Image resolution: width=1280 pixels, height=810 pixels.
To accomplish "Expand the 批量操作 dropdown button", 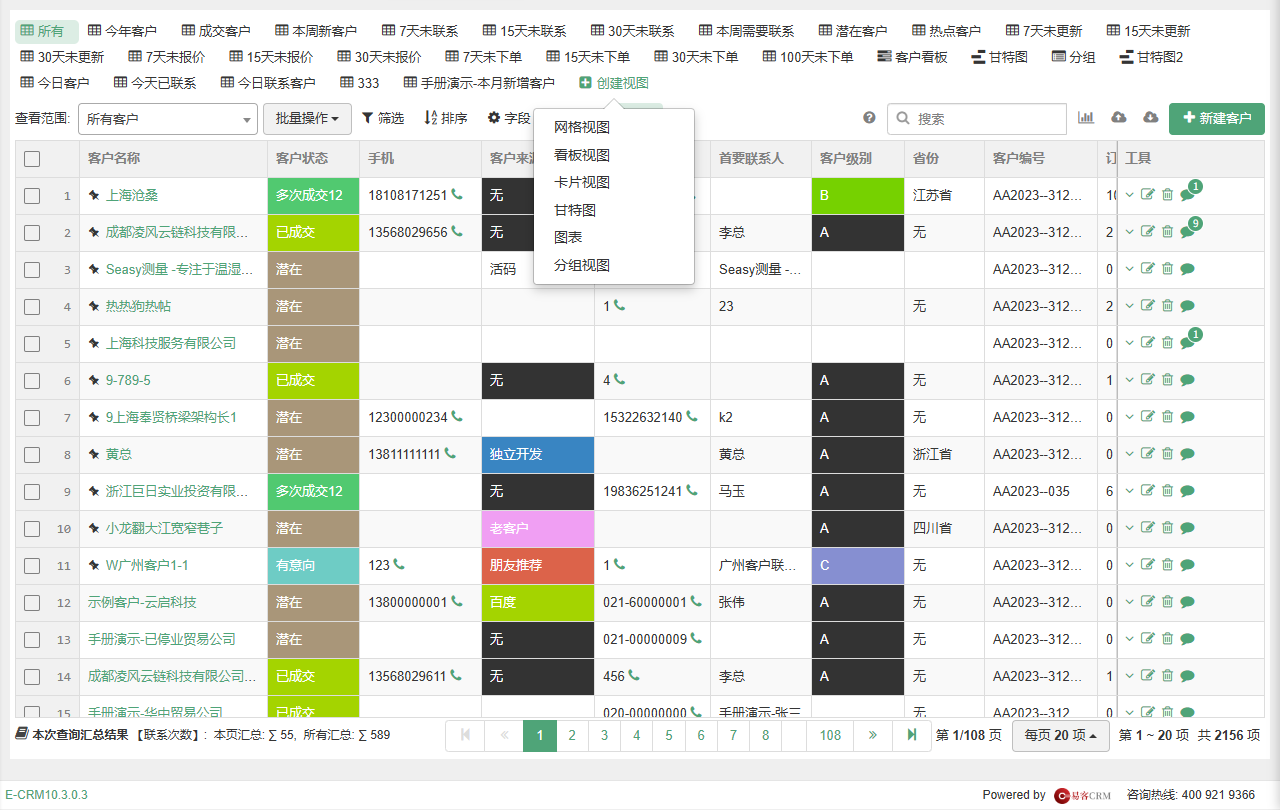I will [x=307, y=119].
